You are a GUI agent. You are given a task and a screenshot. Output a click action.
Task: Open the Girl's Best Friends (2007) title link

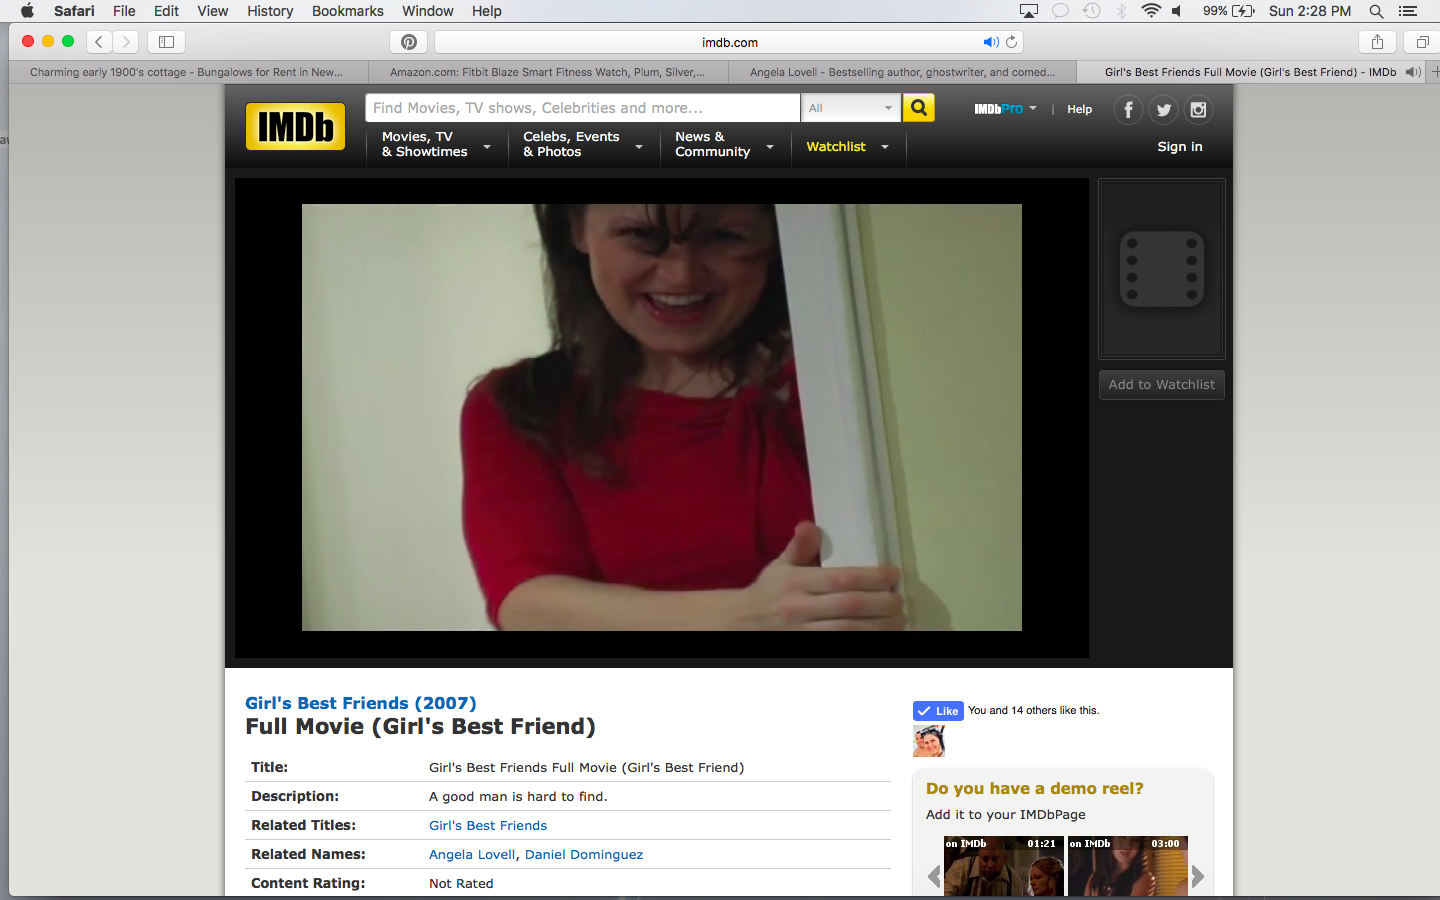(361, 703)
